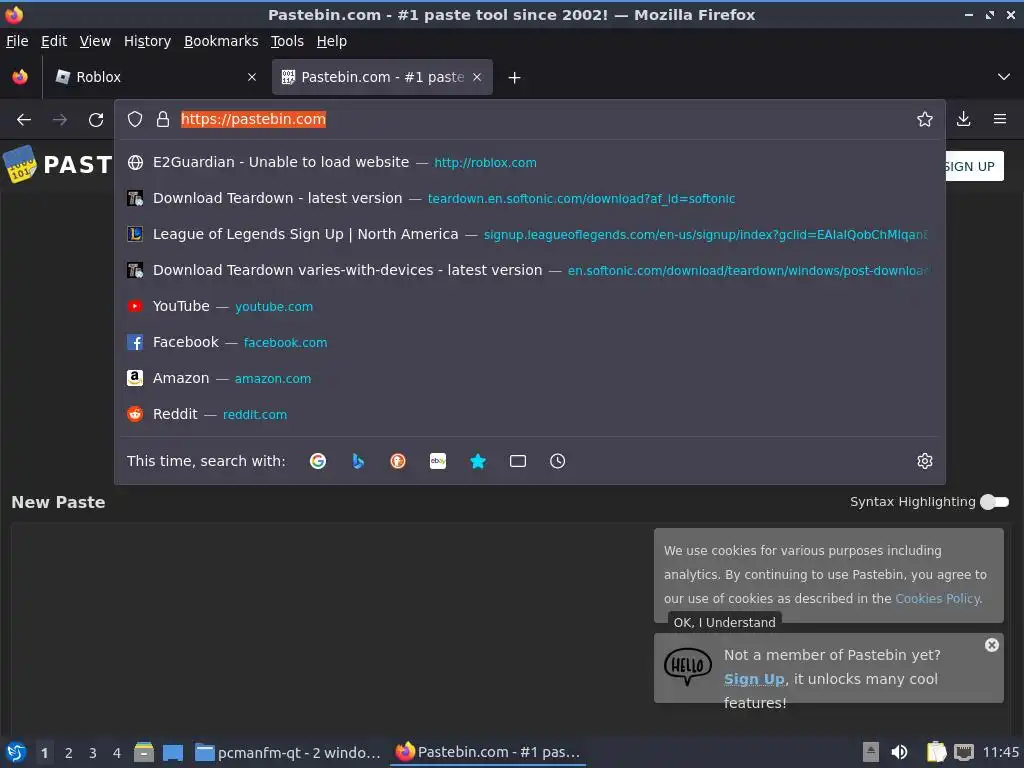1024x768 pixels.
Task: Open the Edit menu
Action: [x=54, y=41]
